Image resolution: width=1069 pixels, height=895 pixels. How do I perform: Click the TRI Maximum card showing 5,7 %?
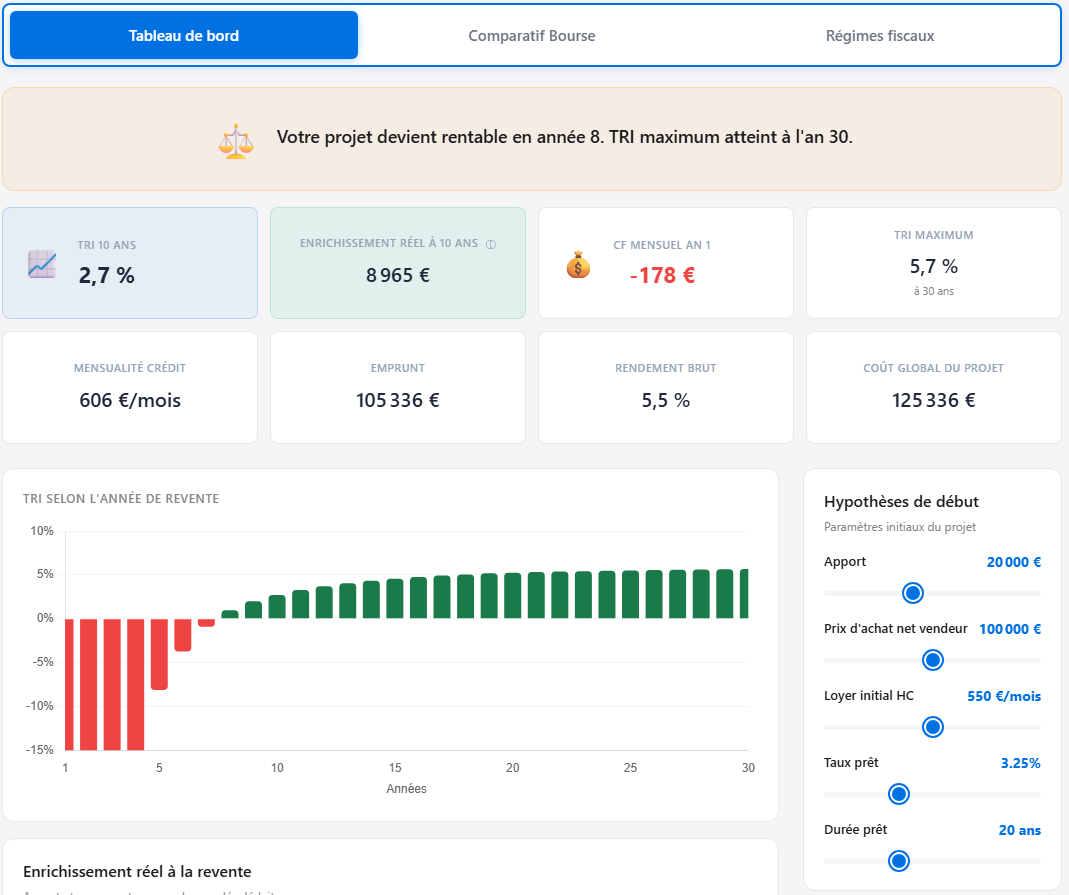933,262
